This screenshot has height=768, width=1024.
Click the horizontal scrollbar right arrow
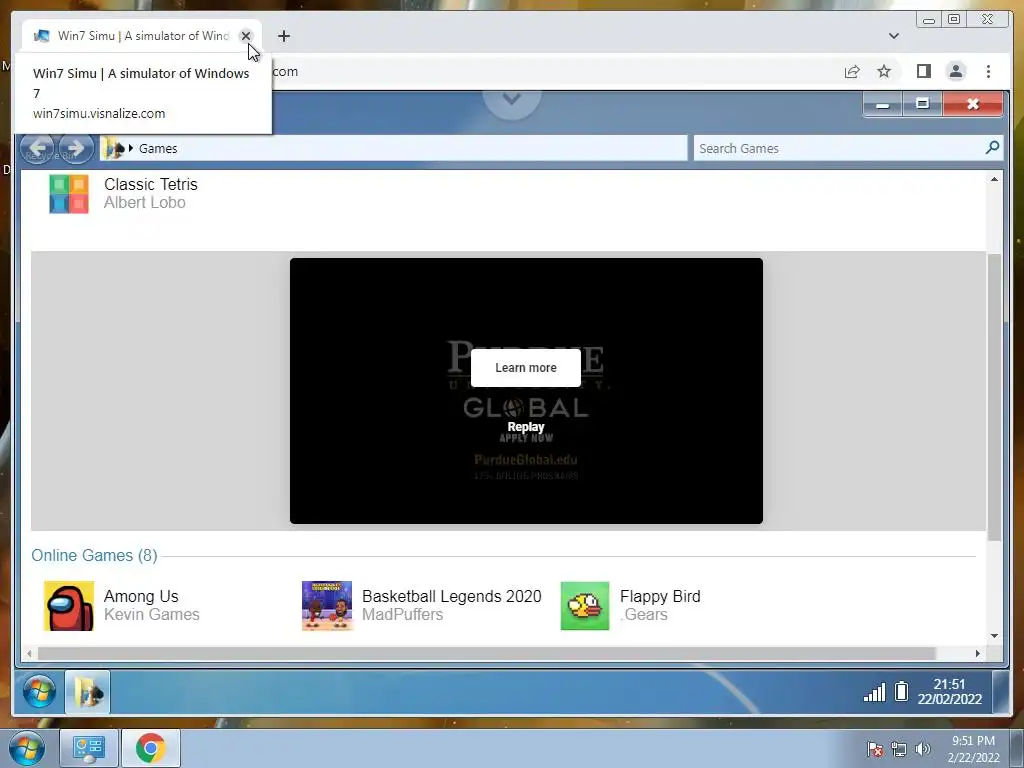978,654
